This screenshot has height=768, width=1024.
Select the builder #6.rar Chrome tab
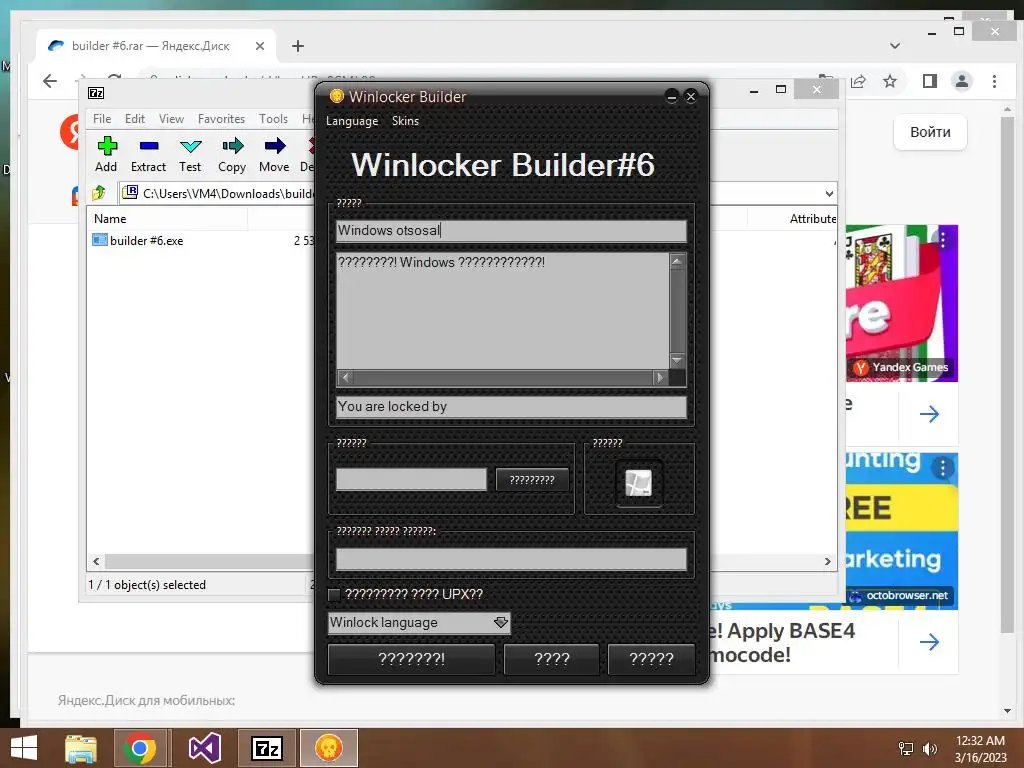coord(150,46)
